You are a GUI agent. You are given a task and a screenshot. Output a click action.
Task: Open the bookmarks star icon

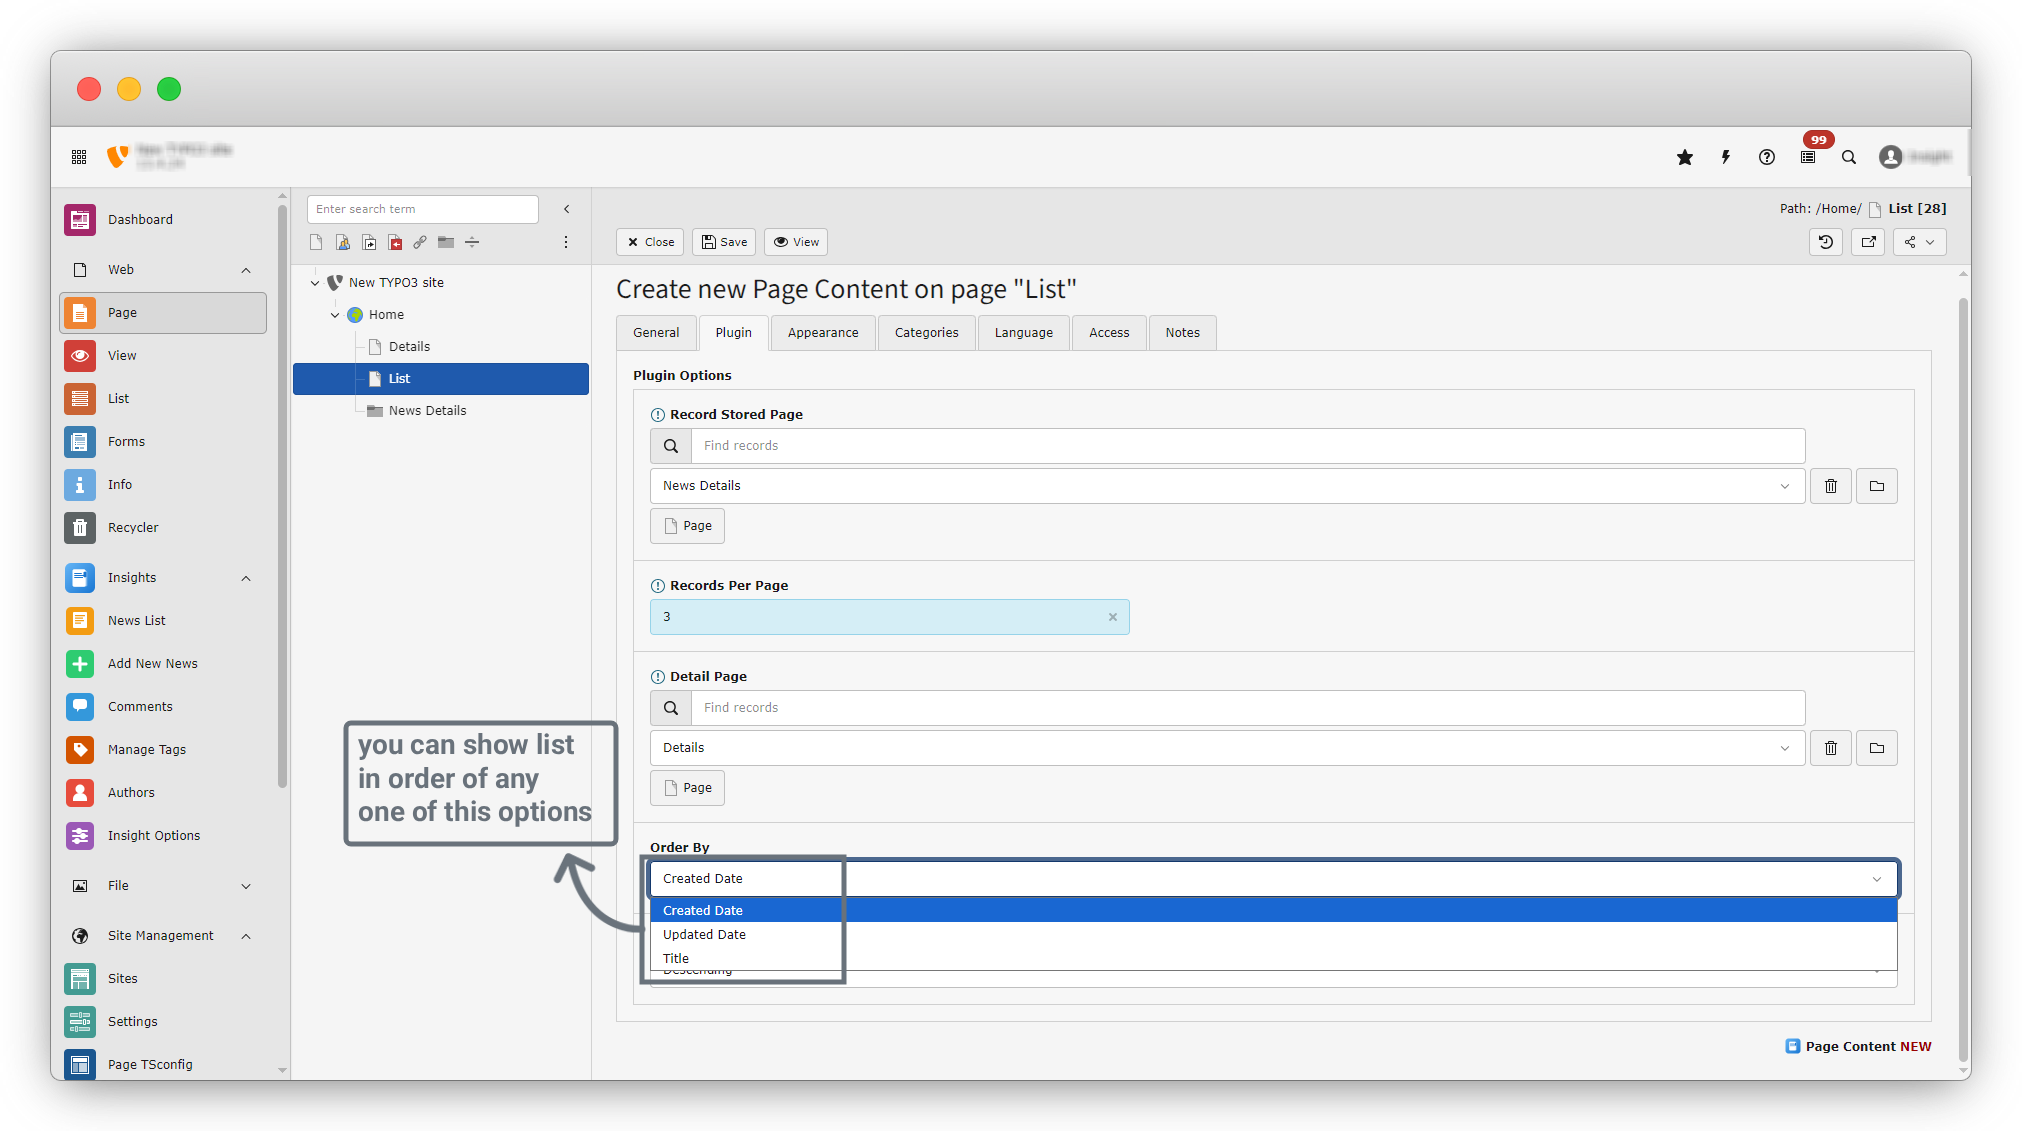coord(1685,157)
